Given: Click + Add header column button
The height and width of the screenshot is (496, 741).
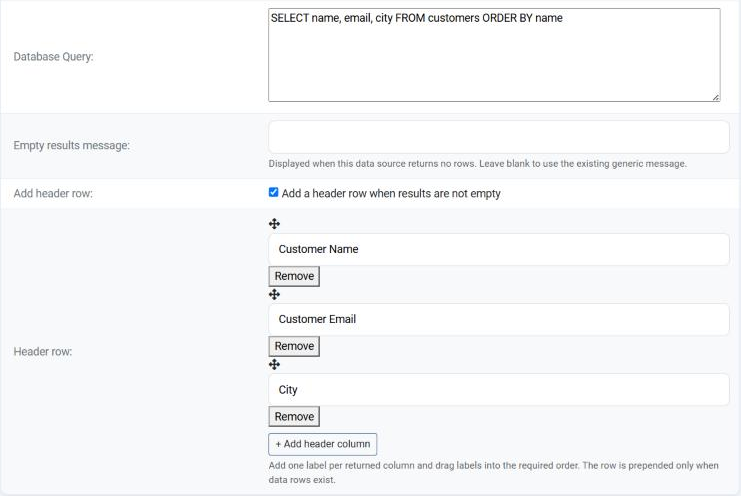Looking at the screenshot, I should pyautogui.click(x=323, y=444).
